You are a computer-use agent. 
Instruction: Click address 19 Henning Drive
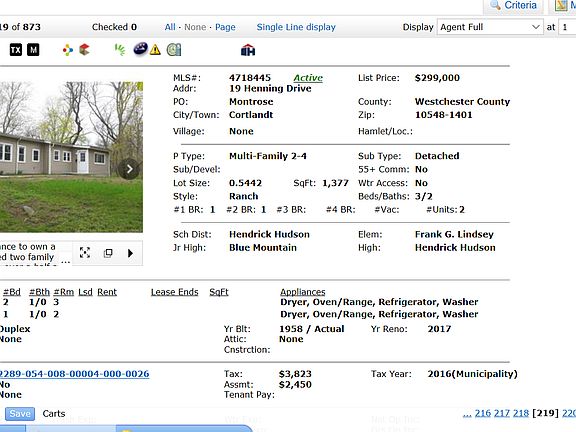[x=270, y=89]
